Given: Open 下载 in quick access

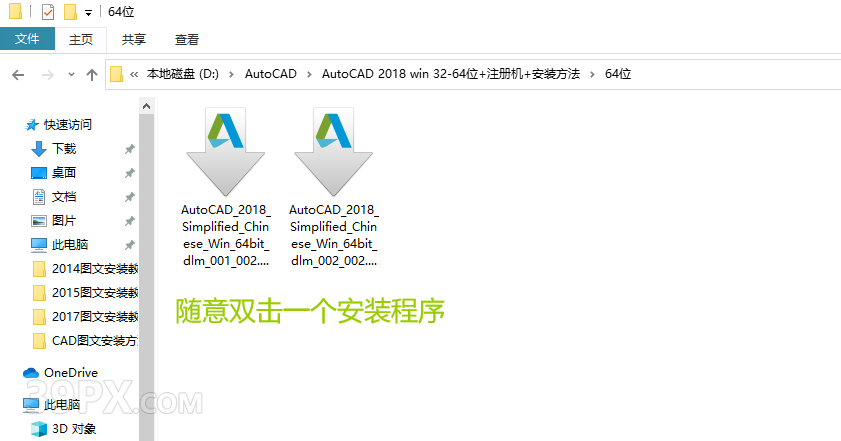Looking at the screenshot, I should (64, 149).
